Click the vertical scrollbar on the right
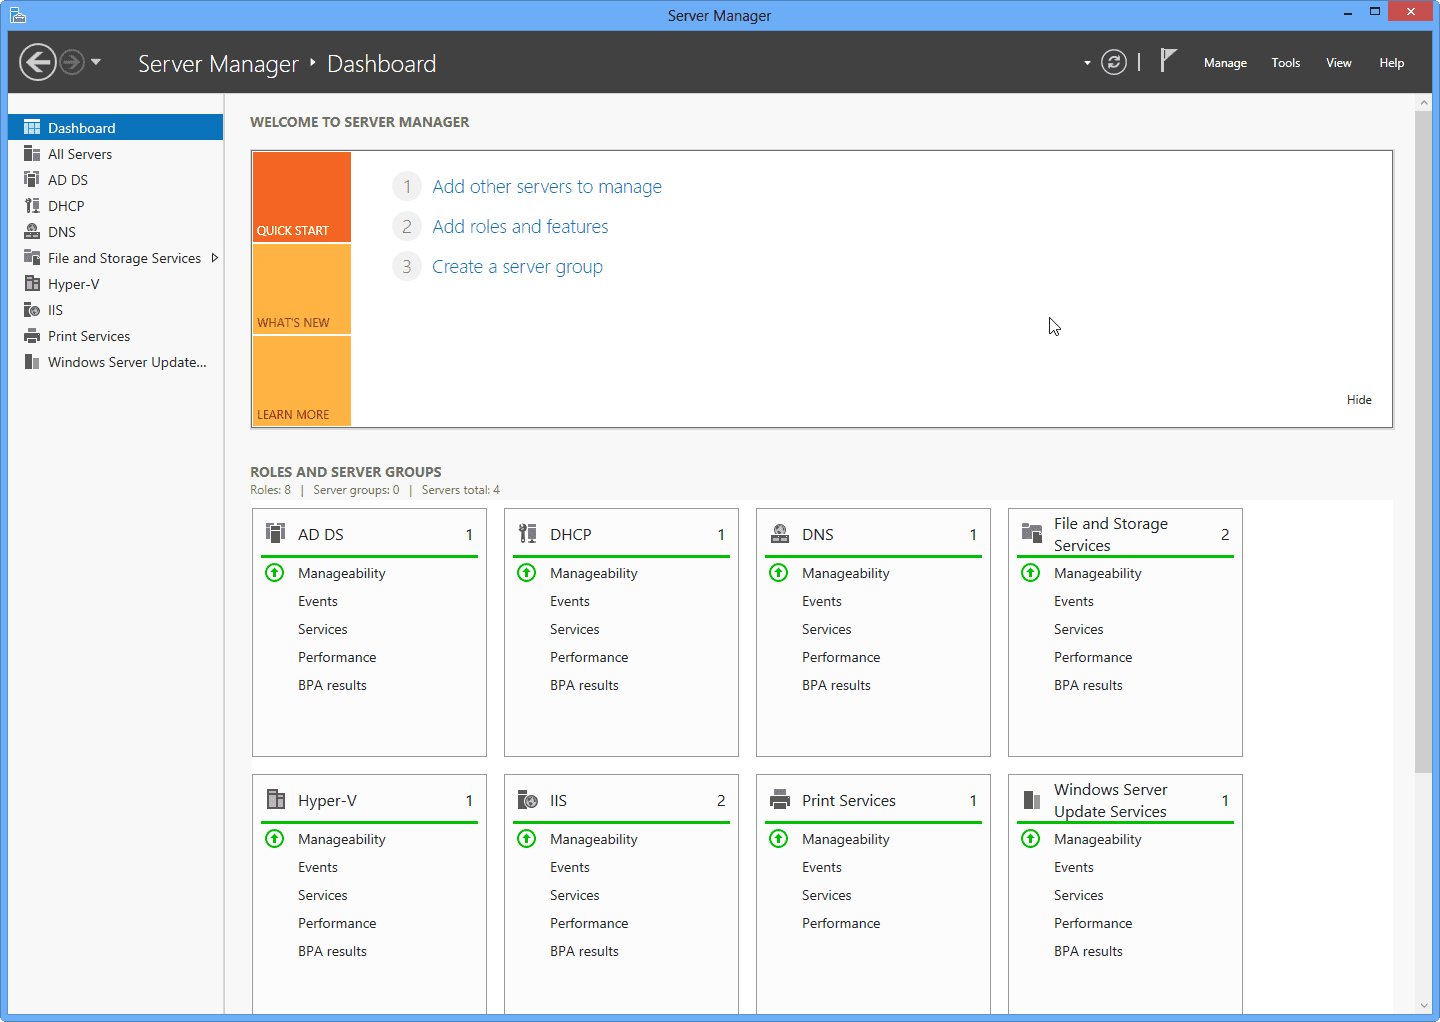The height and width of the screenshot is (1022, 1440). coord(1423,440)
